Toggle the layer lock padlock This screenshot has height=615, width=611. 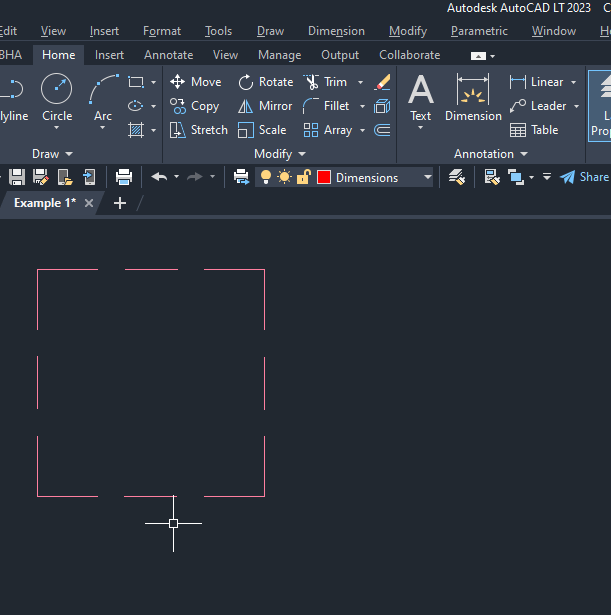coord(304,177)
